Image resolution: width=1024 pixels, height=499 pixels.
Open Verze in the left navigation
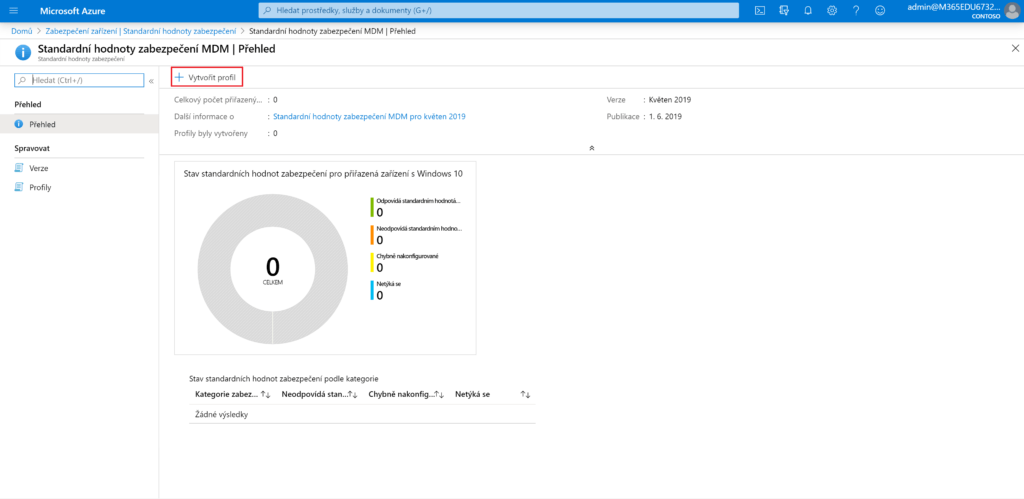pyautogui.click(x=38, y=168)
